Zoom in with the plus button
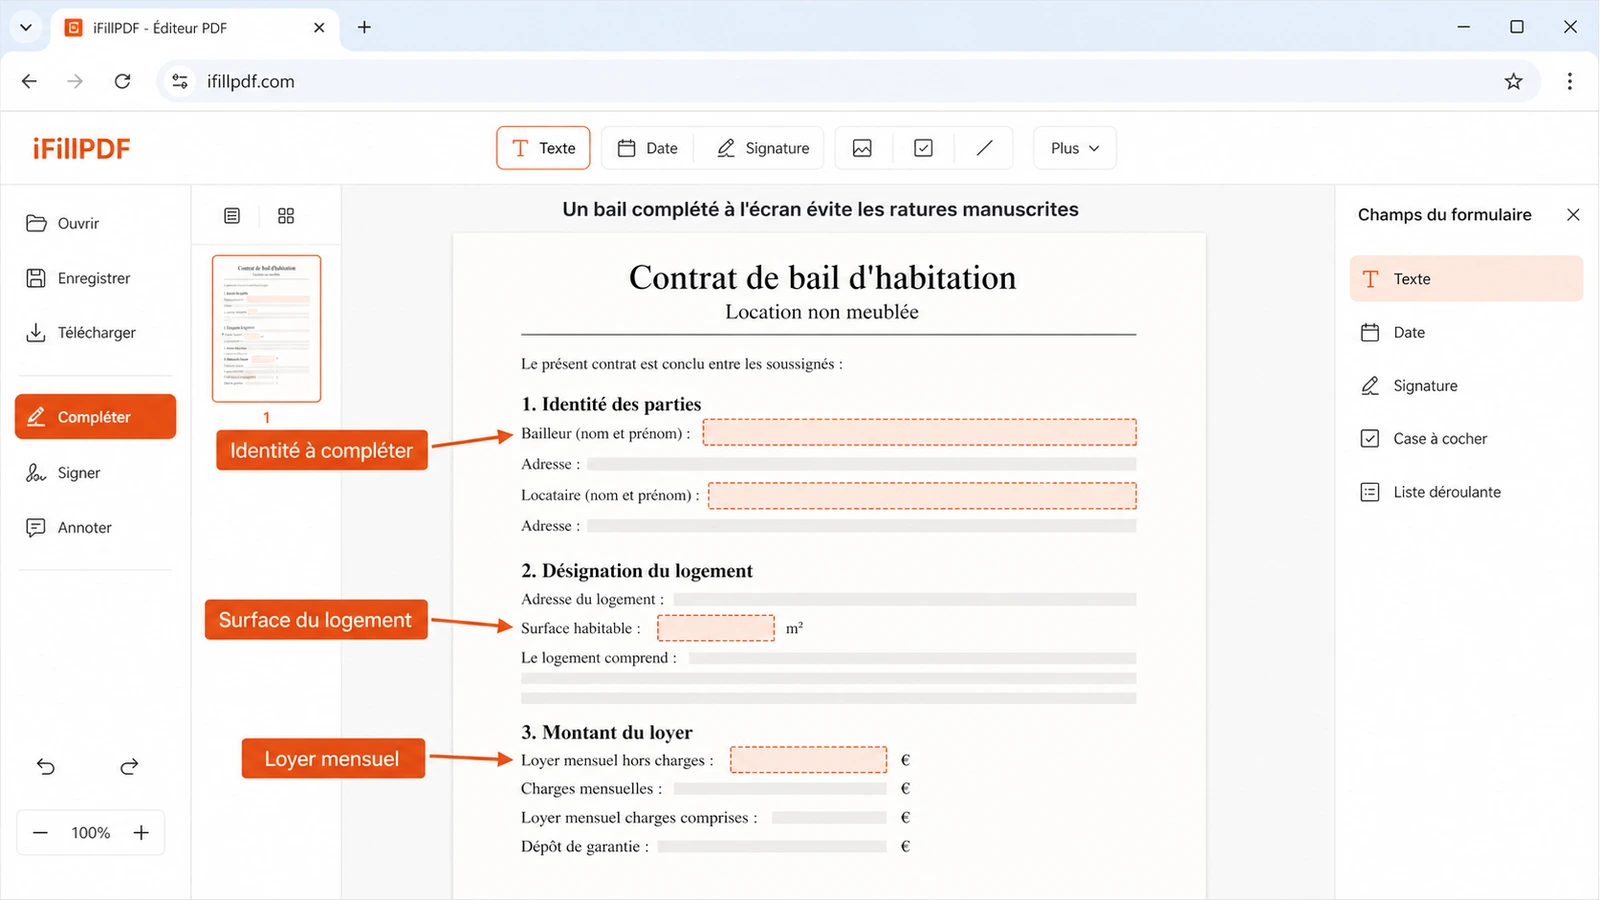This screenshot has width=1600, height=900. point(141,833)
